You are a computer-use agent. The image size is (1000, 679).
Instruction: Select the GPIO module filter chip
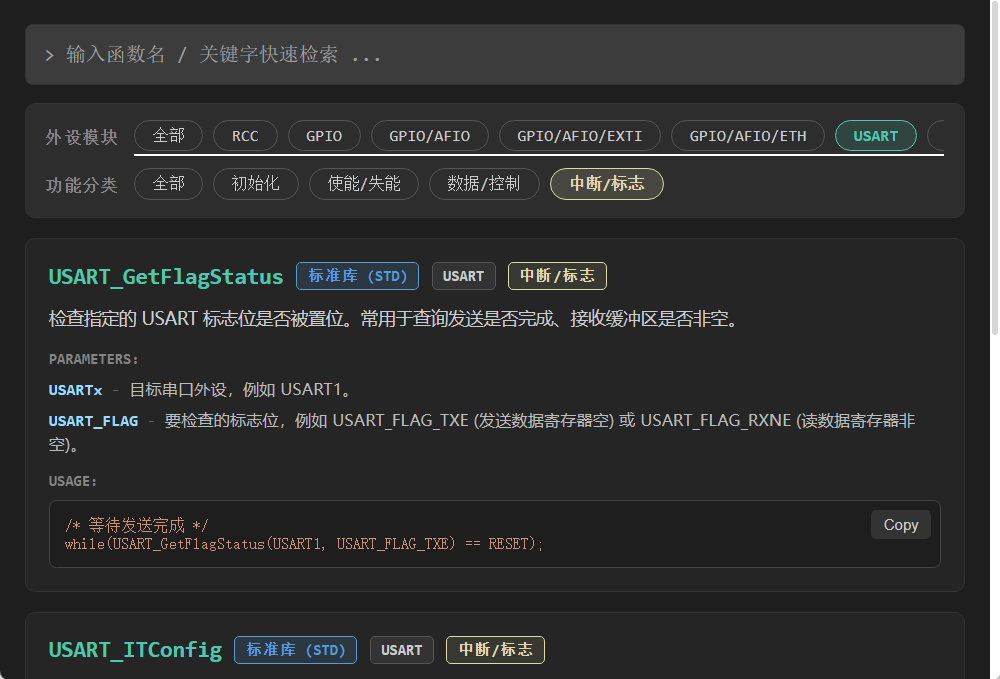324,136
